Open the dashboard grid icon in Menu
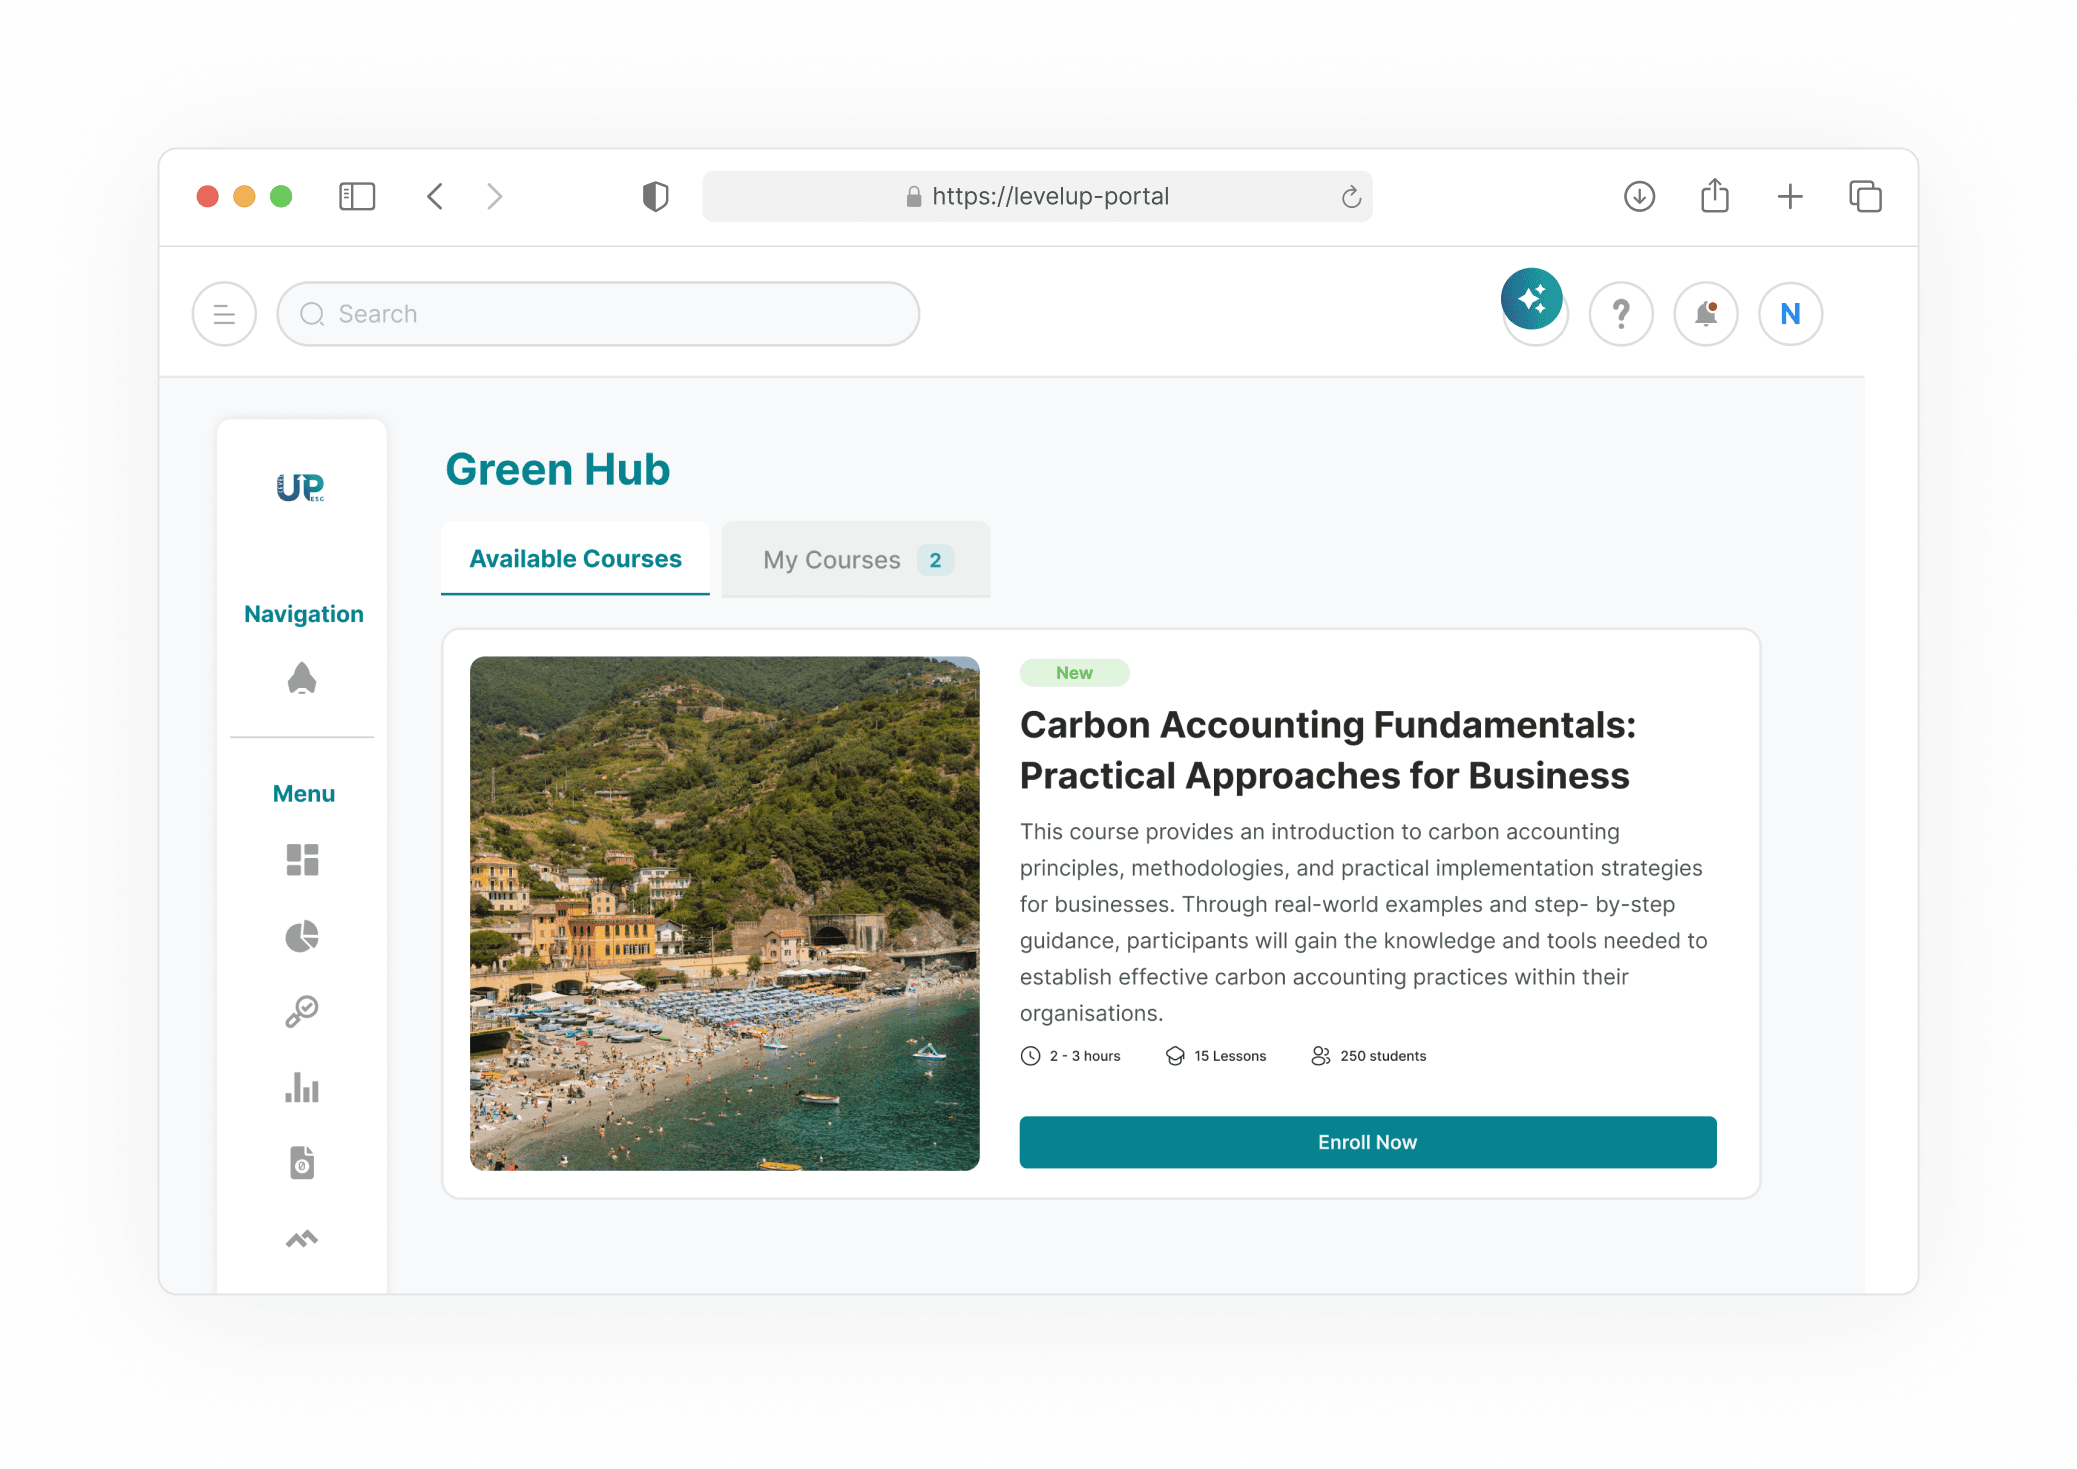Screen dimensions: 2077x1469 (x=302, y=860)
